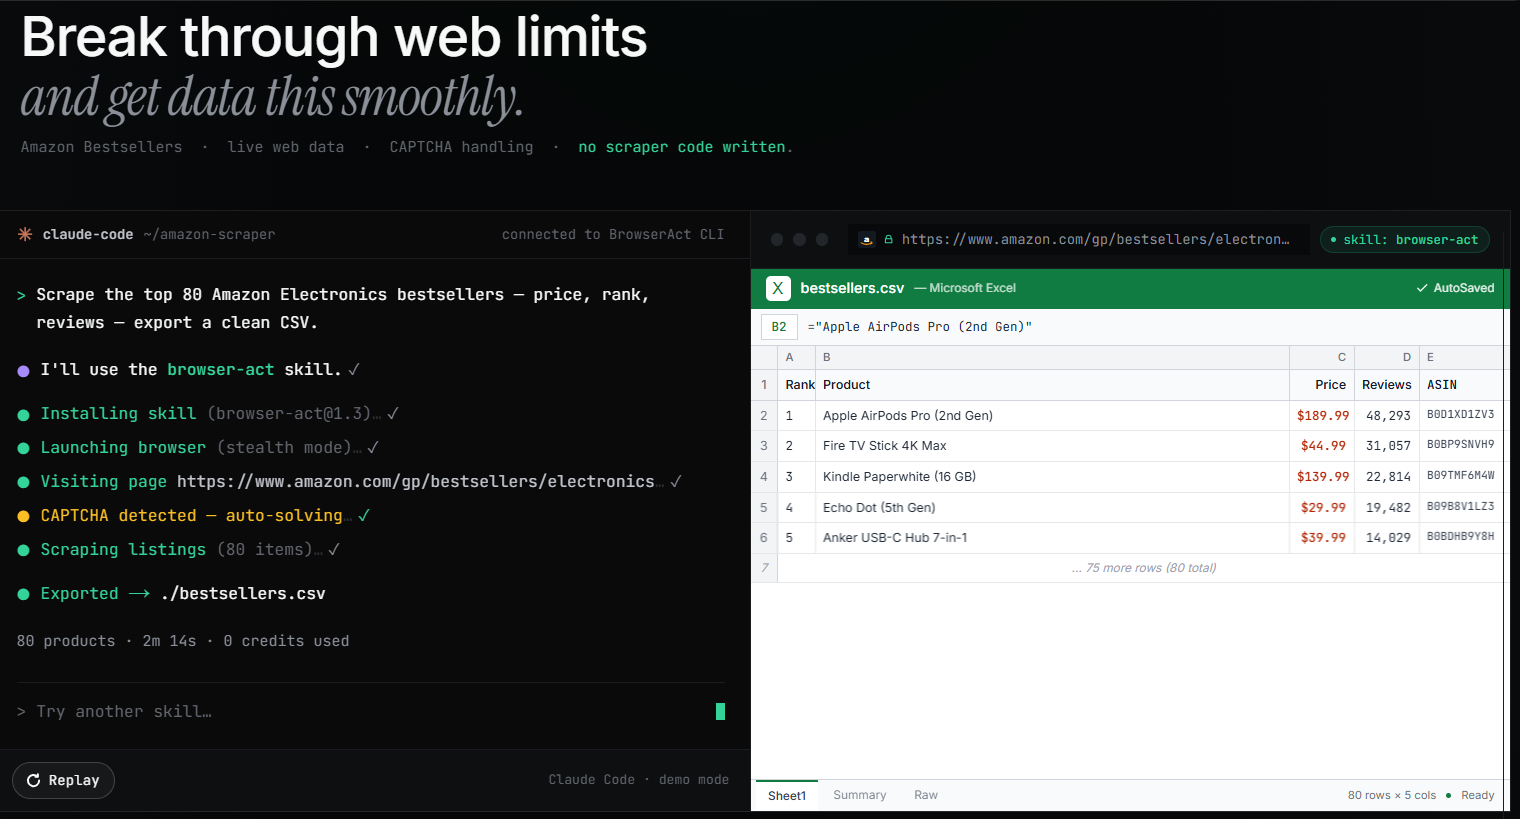Click the $29.99 price cell
Image resolution: width=1520 pixels, height=819 pixels.
point(1322,508)
